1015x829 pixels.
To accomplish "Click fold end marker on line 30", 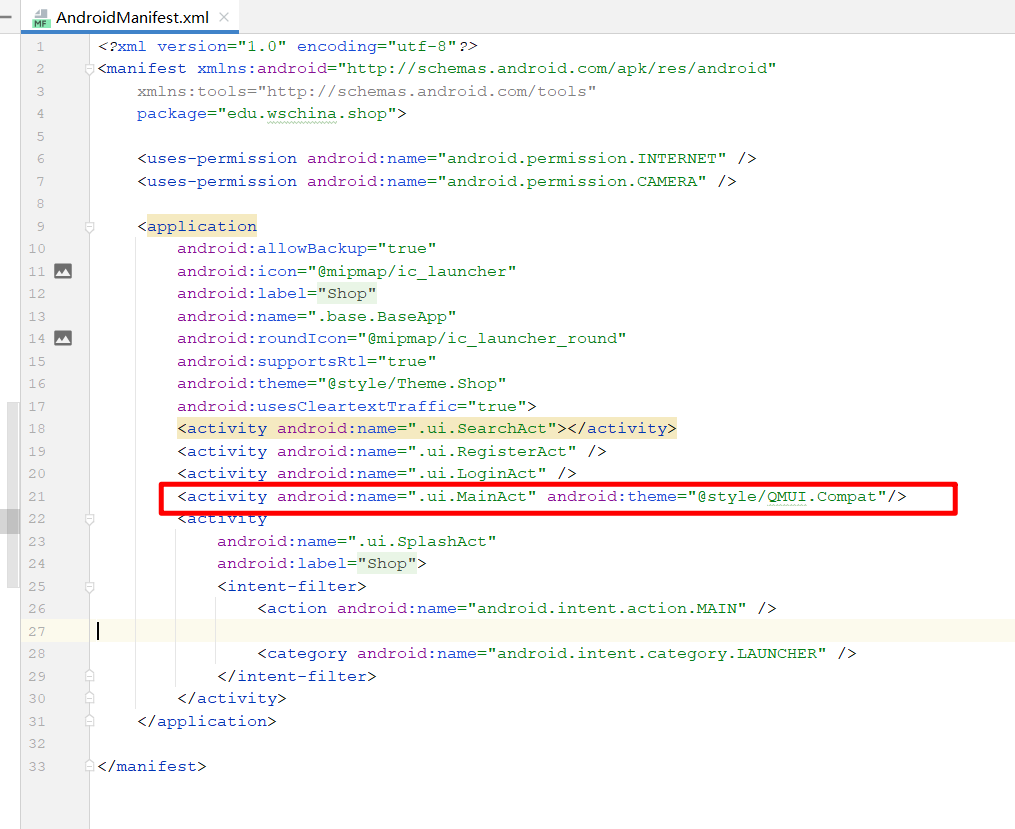I will click(90, 698).
